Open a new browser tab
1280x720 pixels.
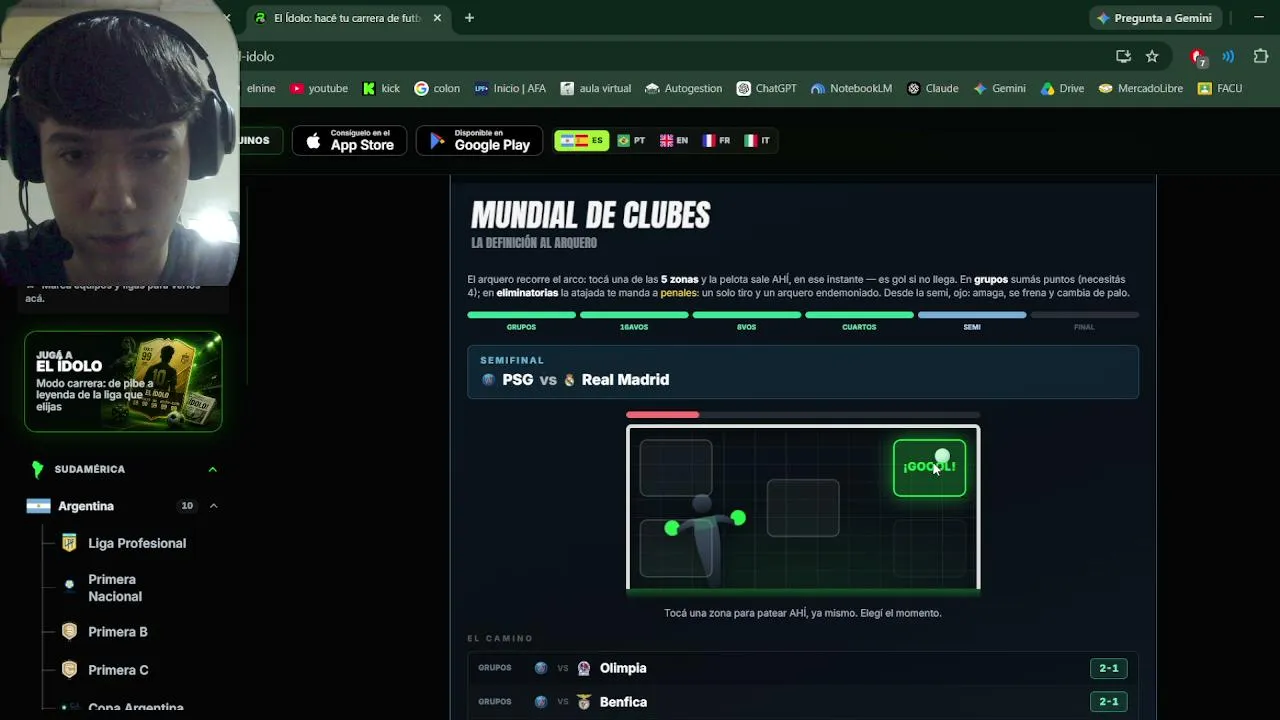pyautogui.click(x=469, y=18)
